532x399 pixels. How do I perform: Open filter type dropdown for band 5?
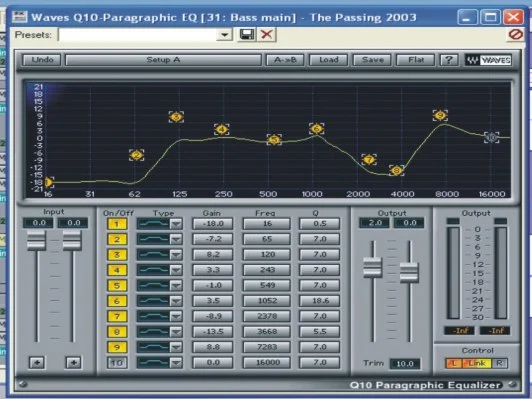[x=176, y=286]
